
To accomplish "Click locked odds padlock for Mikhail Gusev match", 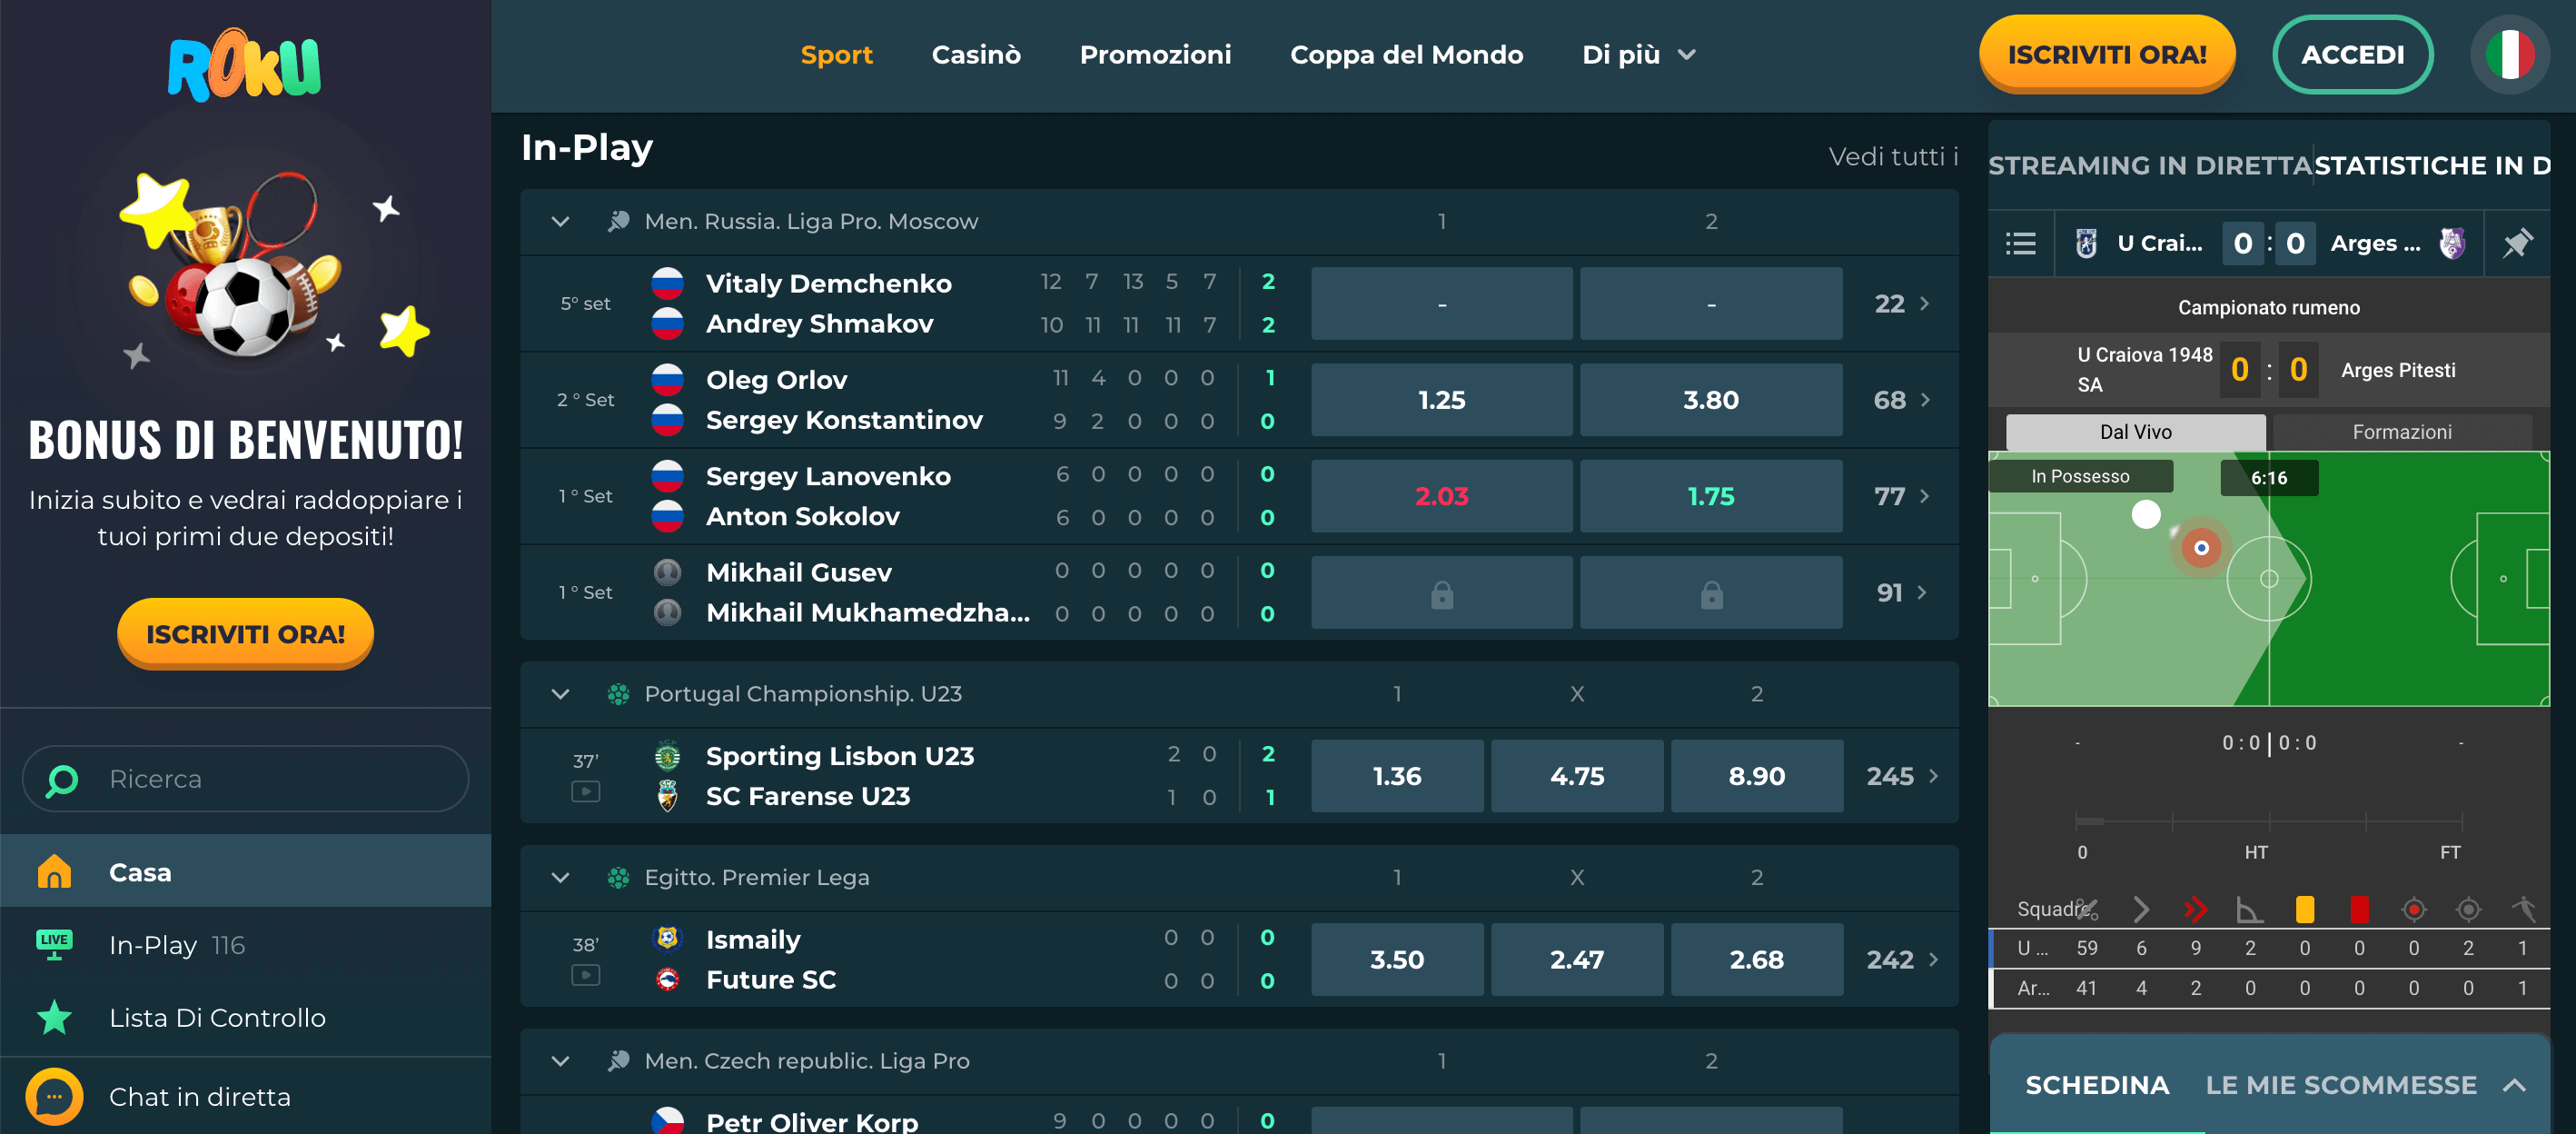I will coord(1441,592).
